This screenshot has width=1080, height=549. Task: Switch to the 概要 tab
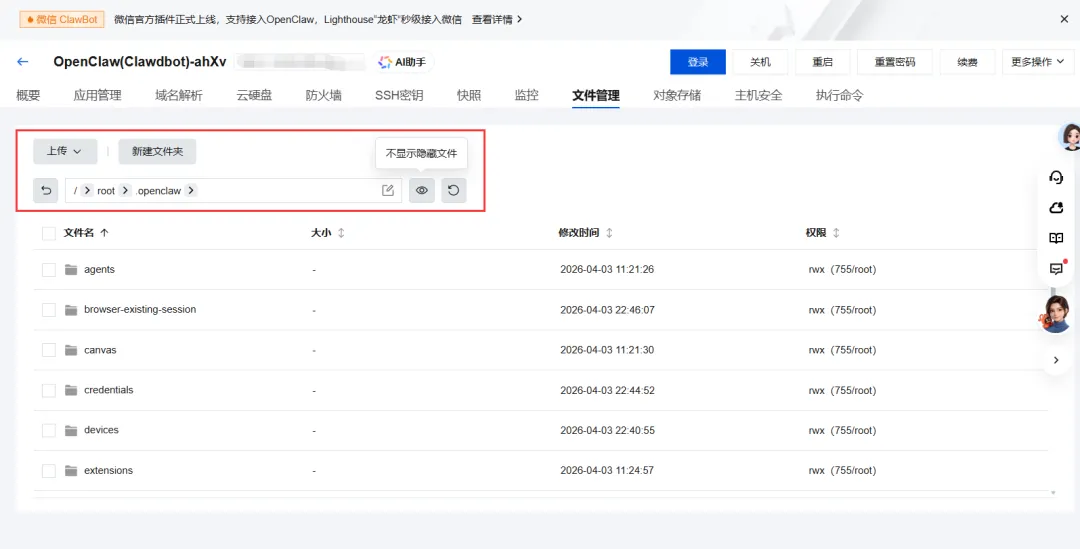coord(28,95)
